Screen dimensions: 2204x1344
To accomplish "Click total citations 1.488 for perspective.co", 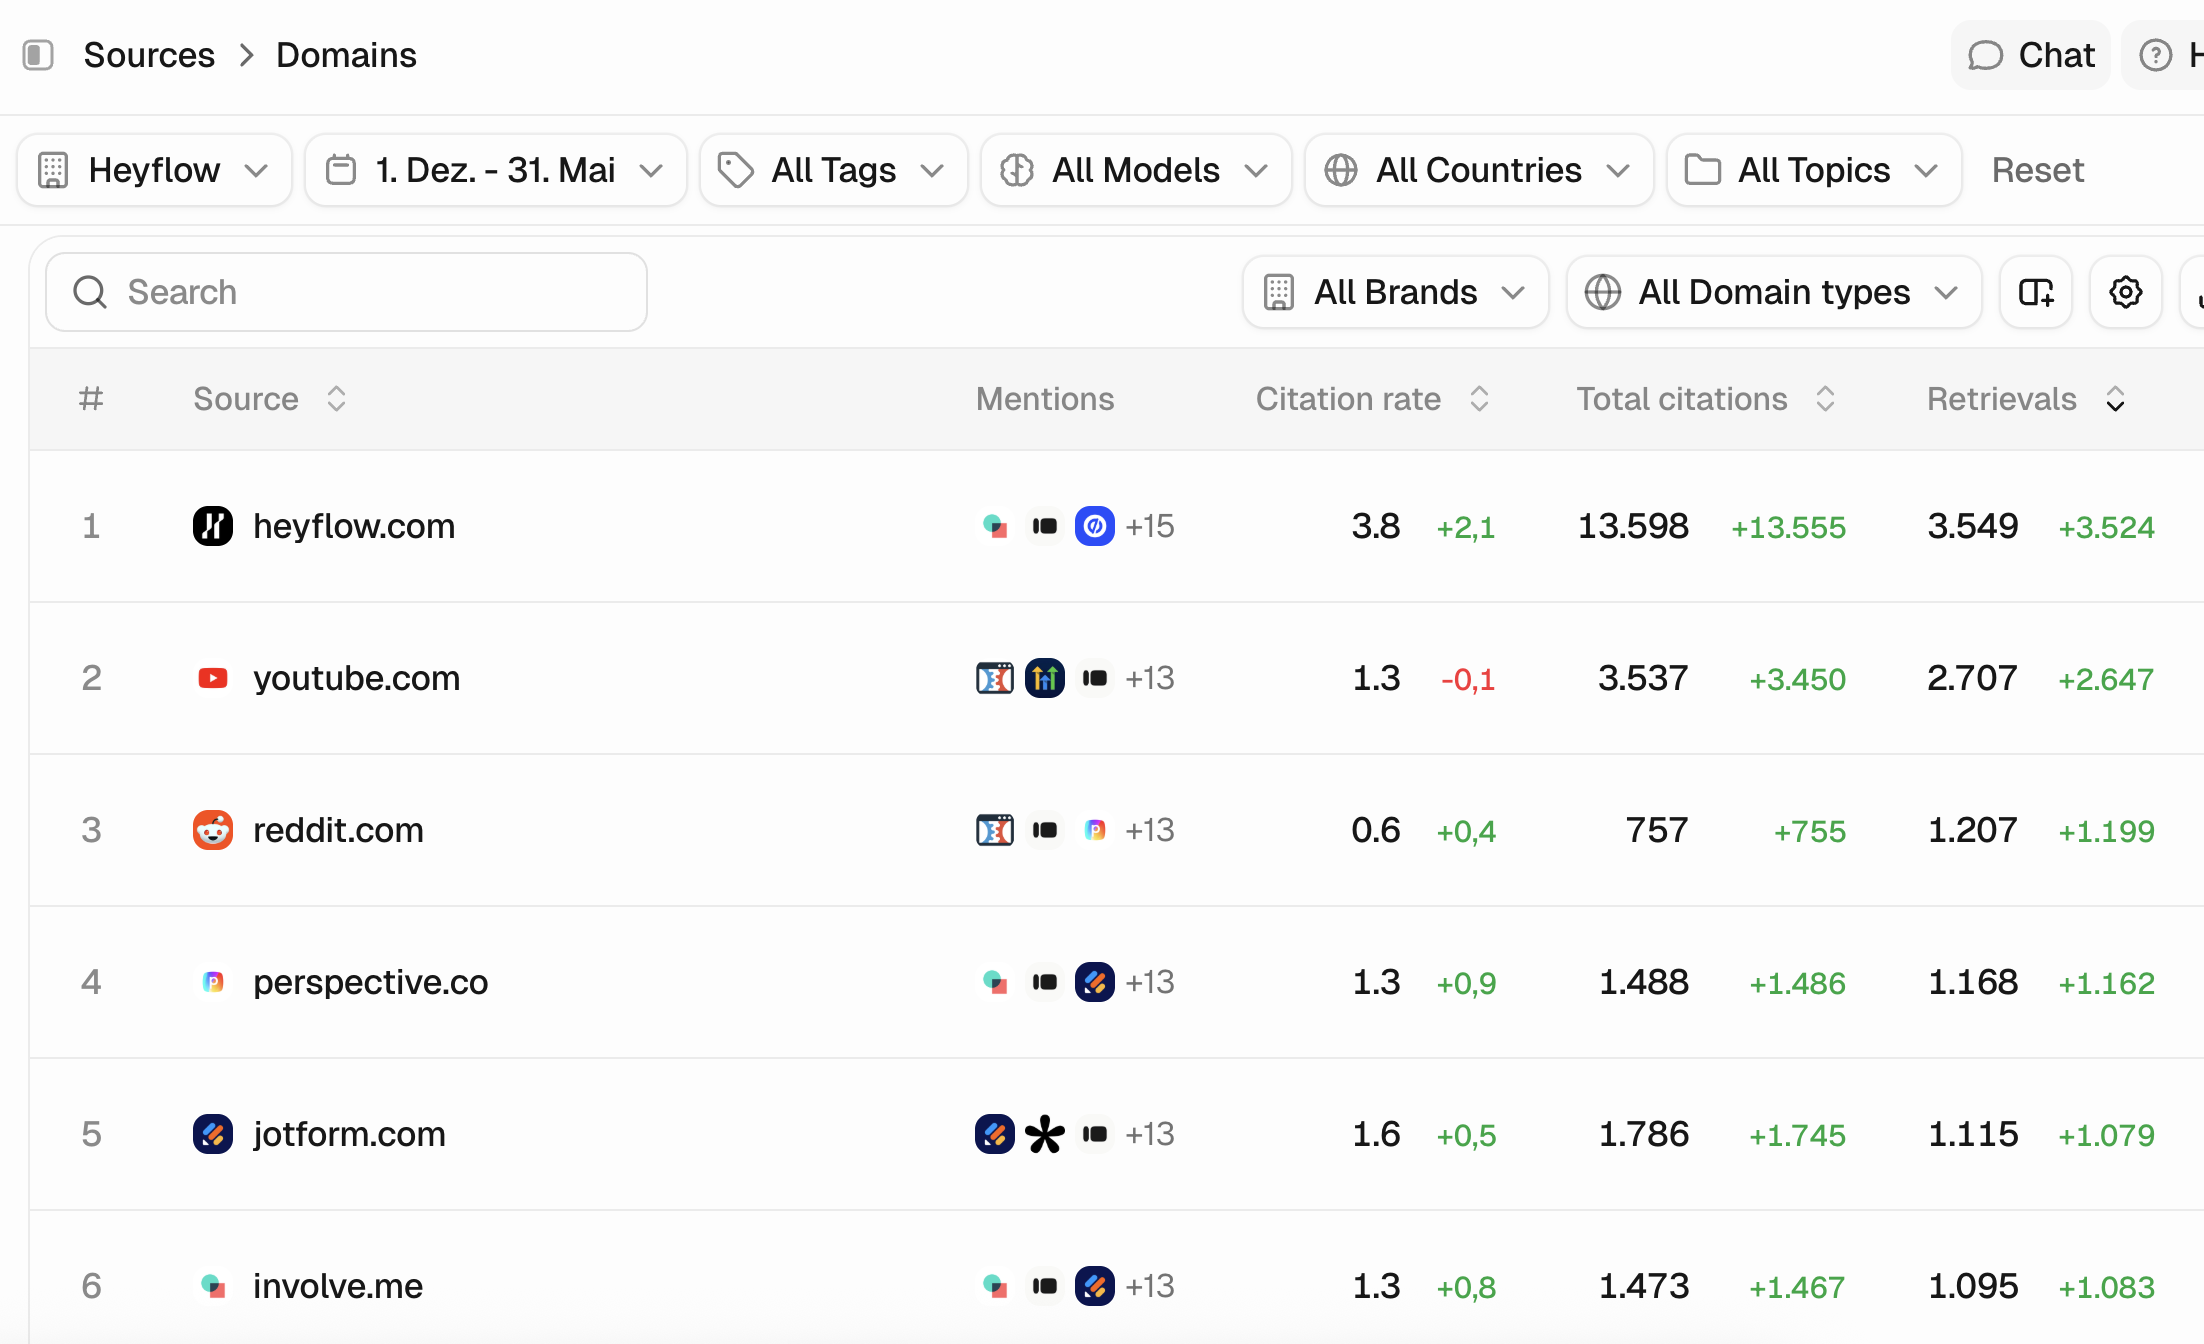I will pos(1644,982).
